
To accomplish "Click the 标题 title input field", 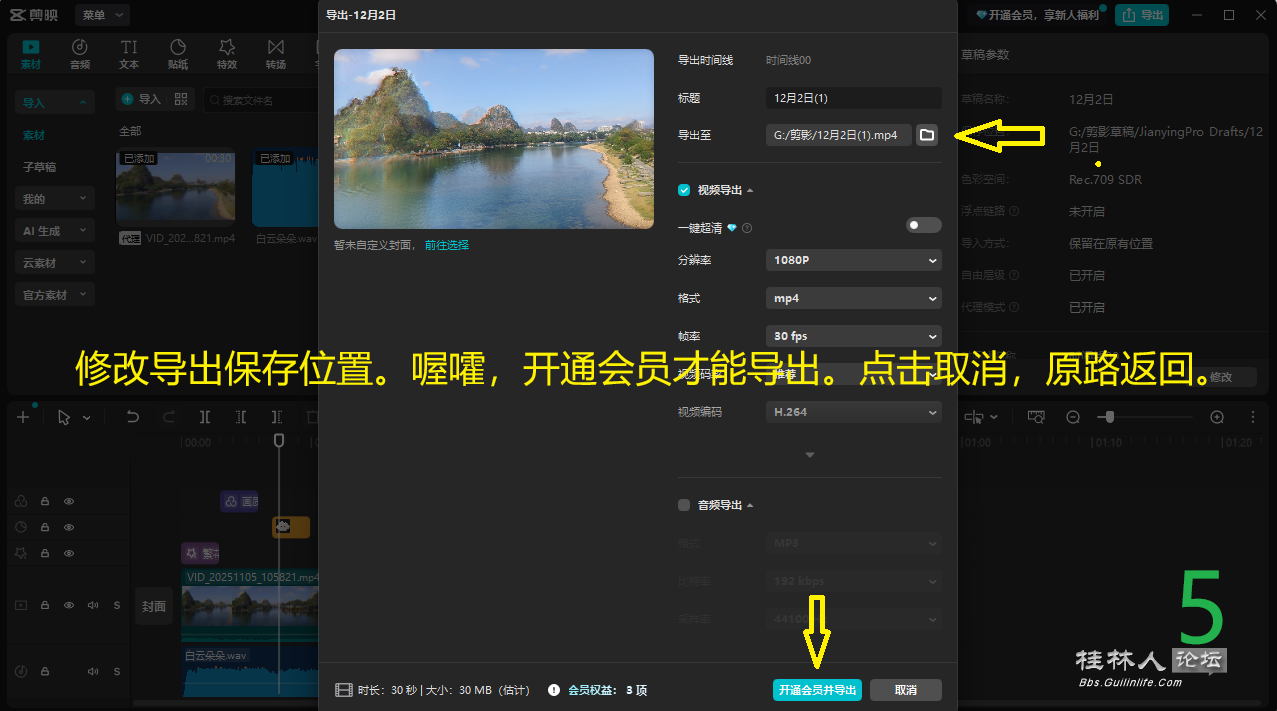I will [853, 98].
